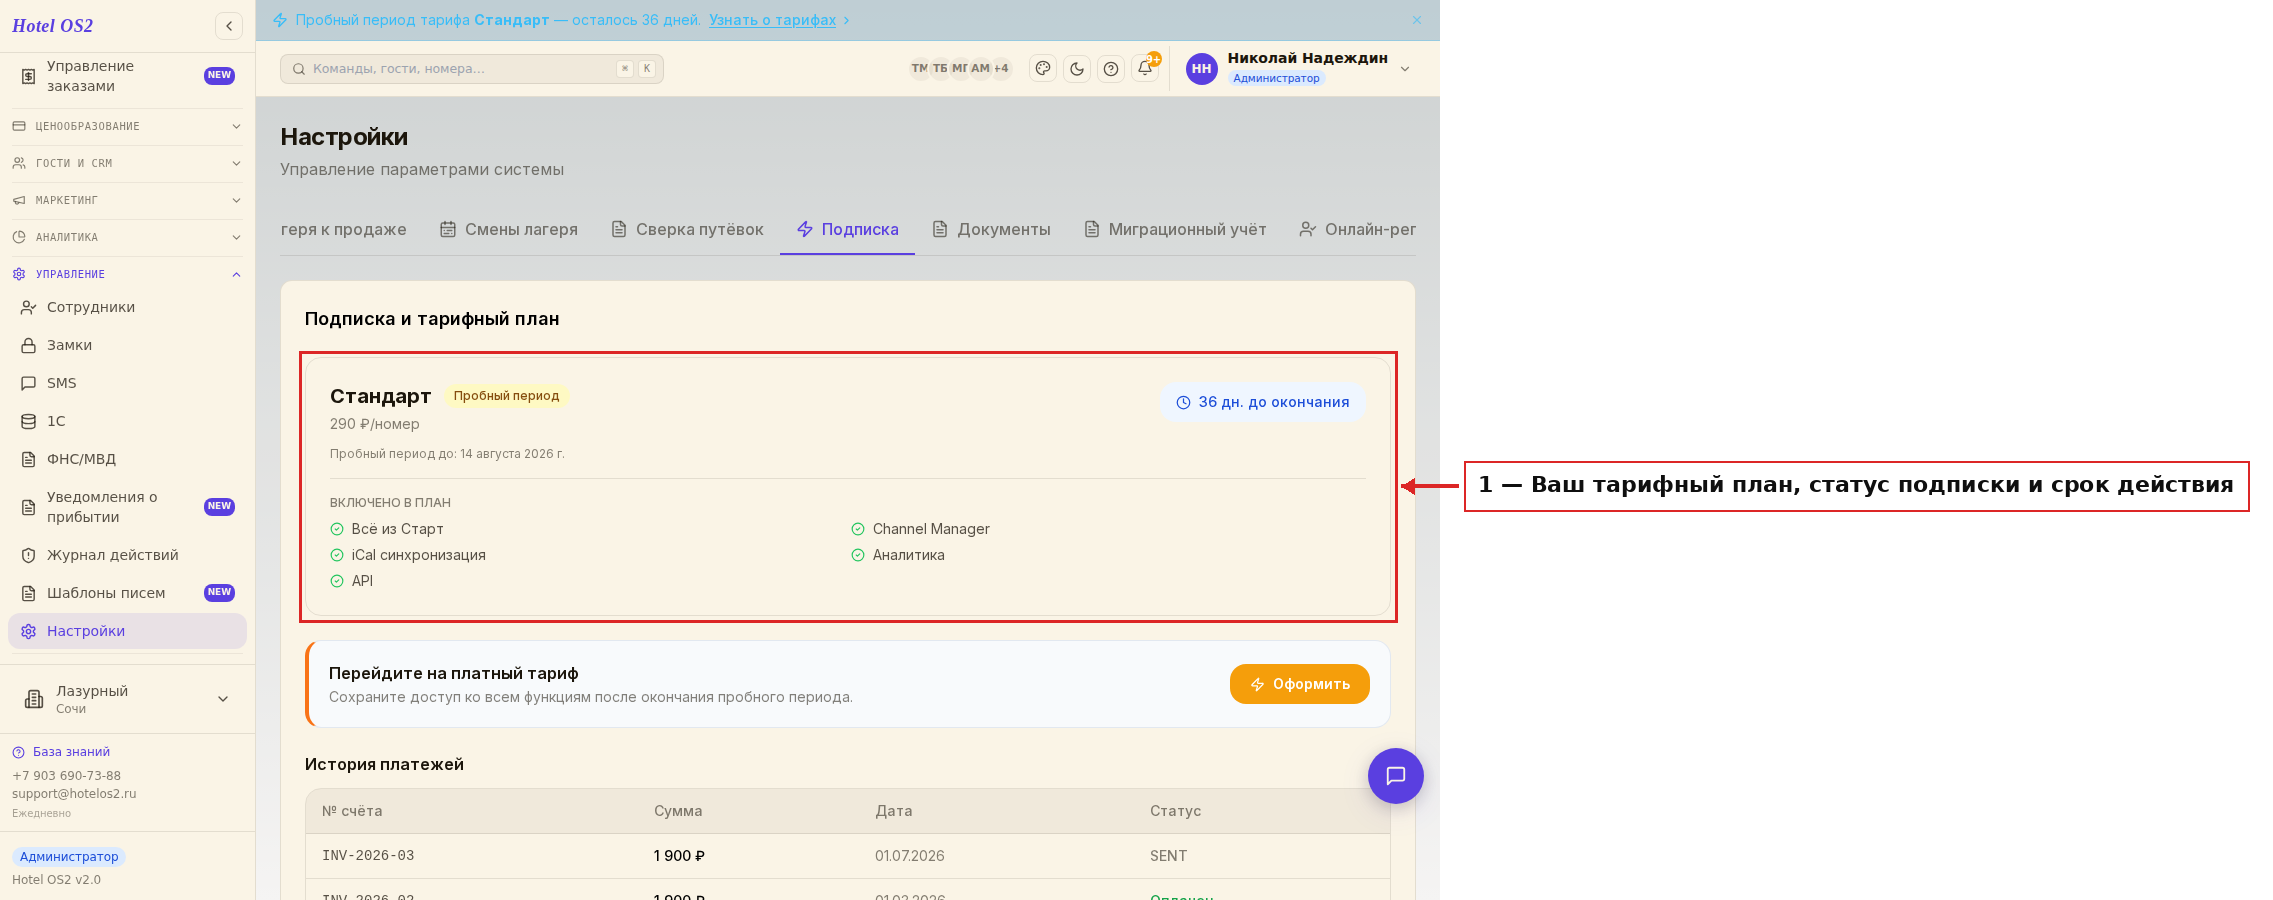Image resolution: width=2273 pixels, height=900 pixels.
Task: Click the Оформить button
Action: tap(1300, 684)
